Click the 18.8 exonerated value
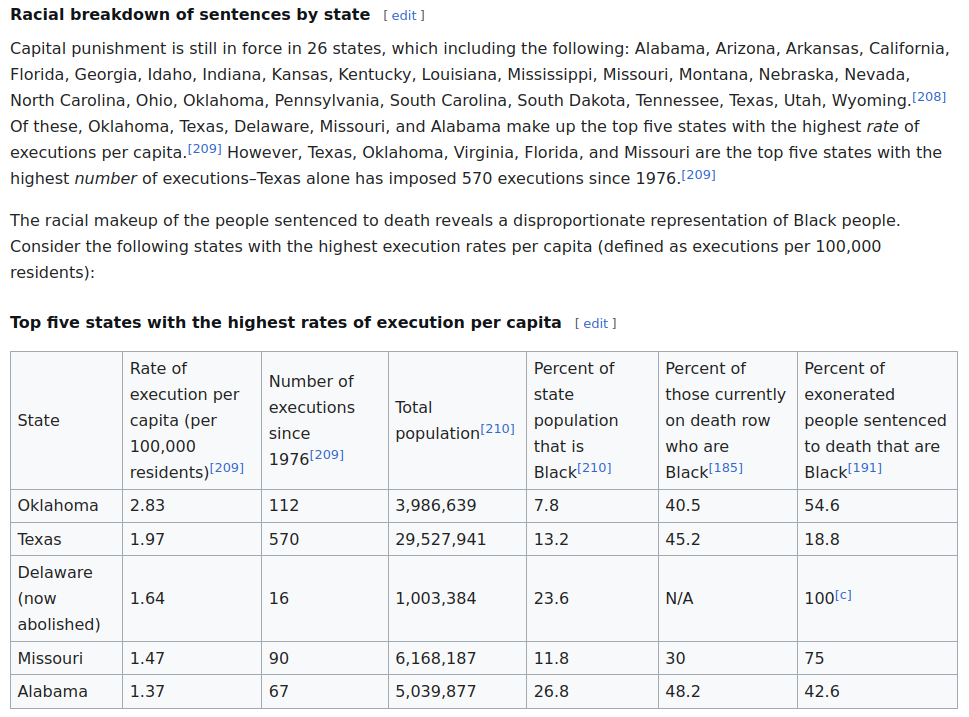The image size is (969, 717). (822, 539)
